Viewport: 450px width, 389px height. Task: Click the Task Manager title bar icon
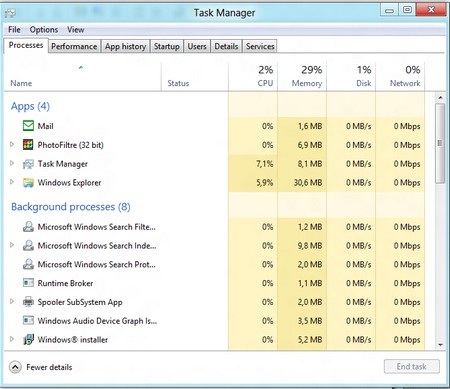[10, 13]
